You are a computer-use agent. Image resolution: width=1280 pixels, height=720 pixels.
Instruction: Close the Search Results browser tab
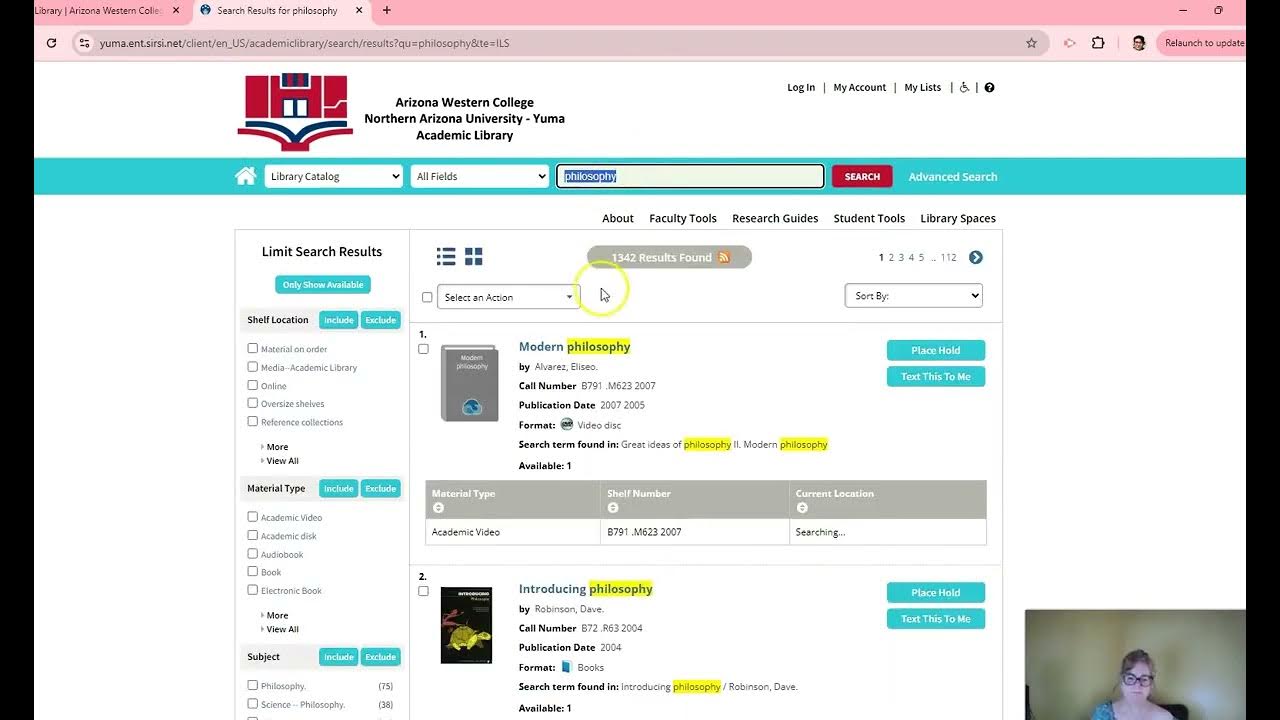click(x=359, y=11)
